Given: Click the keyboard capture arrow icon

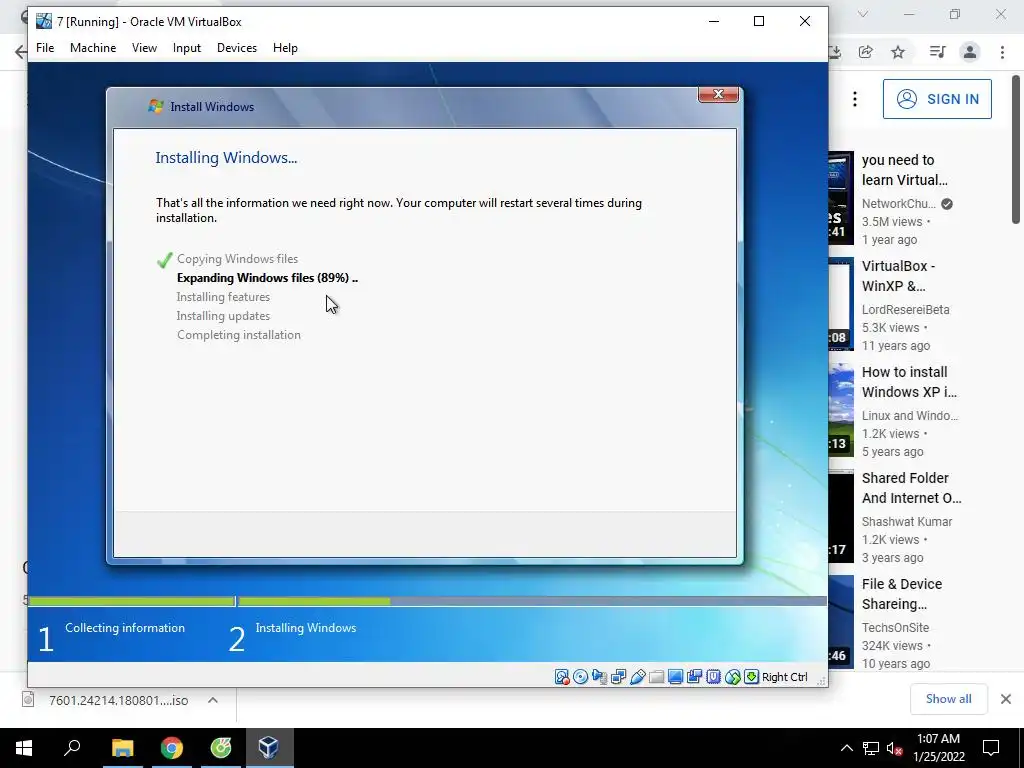Looking at the screenshot, I should click(752, 677).
